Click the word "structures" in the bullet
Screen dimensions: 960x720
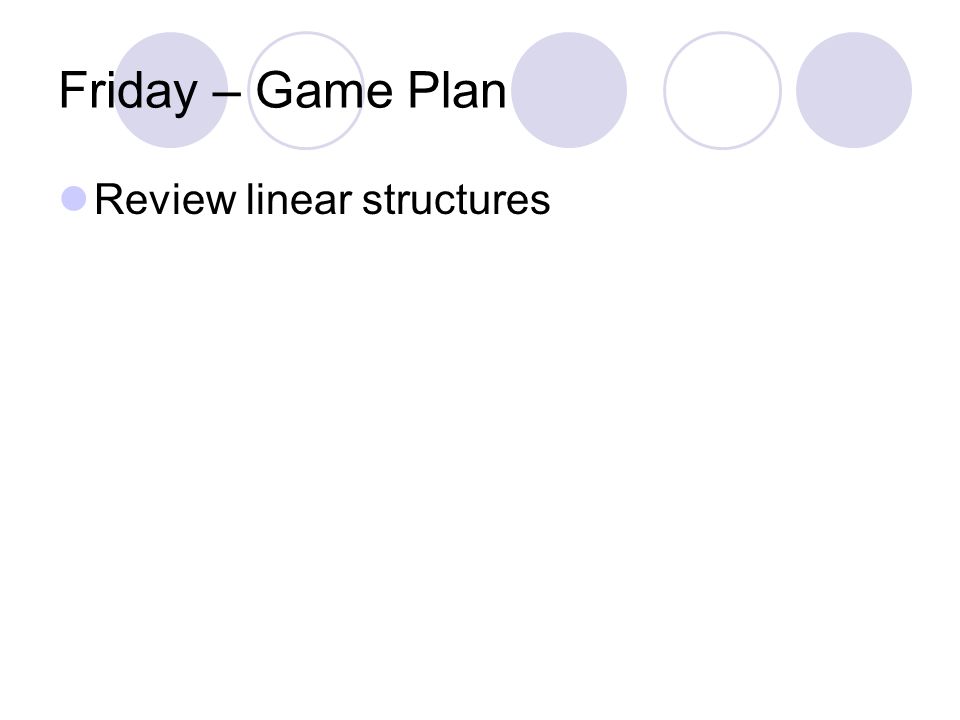(x=456, y=200)
